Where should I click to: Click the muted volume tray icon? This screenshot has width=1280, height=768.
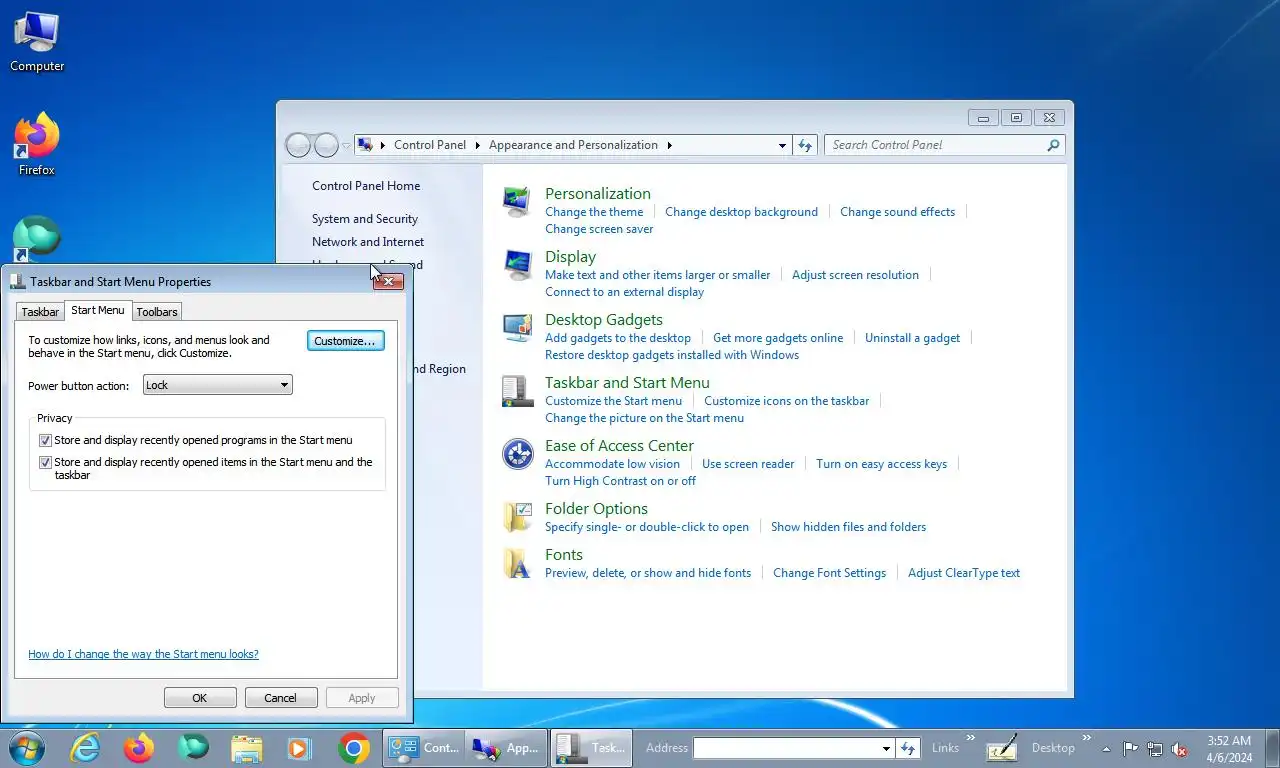point(1179,748)
